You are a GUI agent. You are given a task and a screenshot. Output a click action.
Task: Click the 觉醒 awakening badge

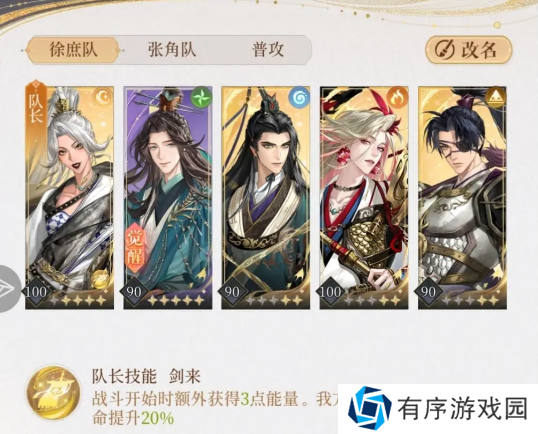(136, 247)
